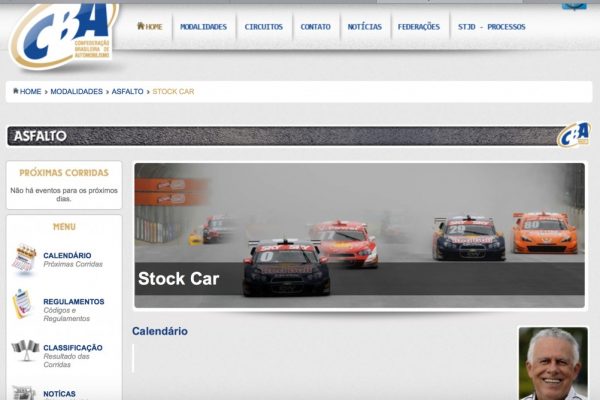Click the home icon in breadcrumb
The height and width of the screenshot is (400, 600).
pyautogui.click(x=16, y=91)
